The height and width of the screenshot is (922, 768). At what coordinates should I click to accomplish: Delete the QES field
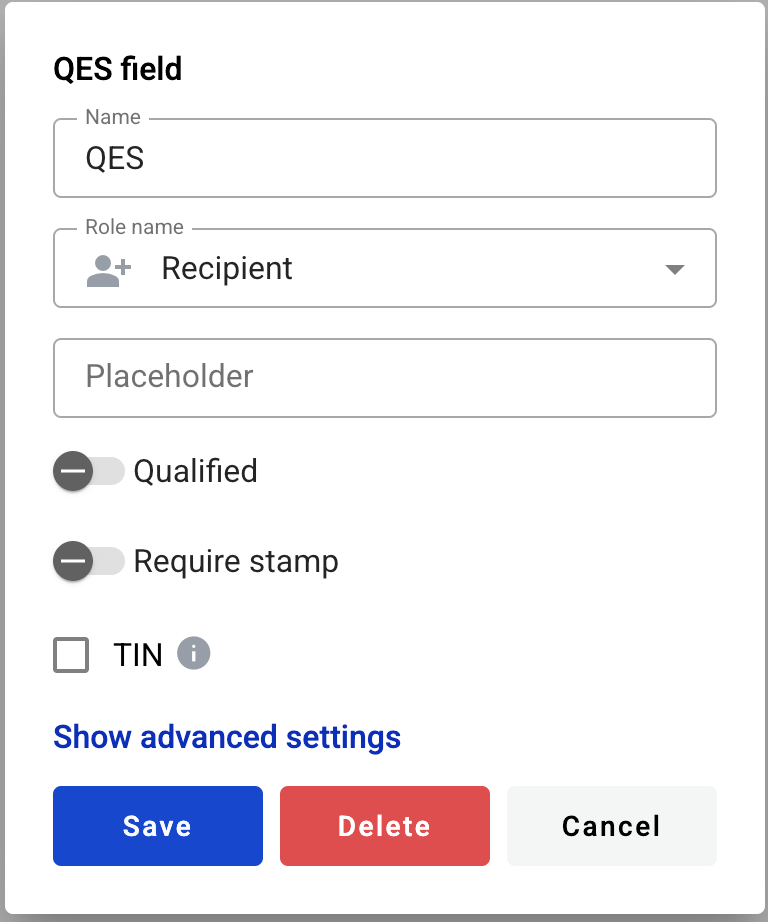point(384,825)
